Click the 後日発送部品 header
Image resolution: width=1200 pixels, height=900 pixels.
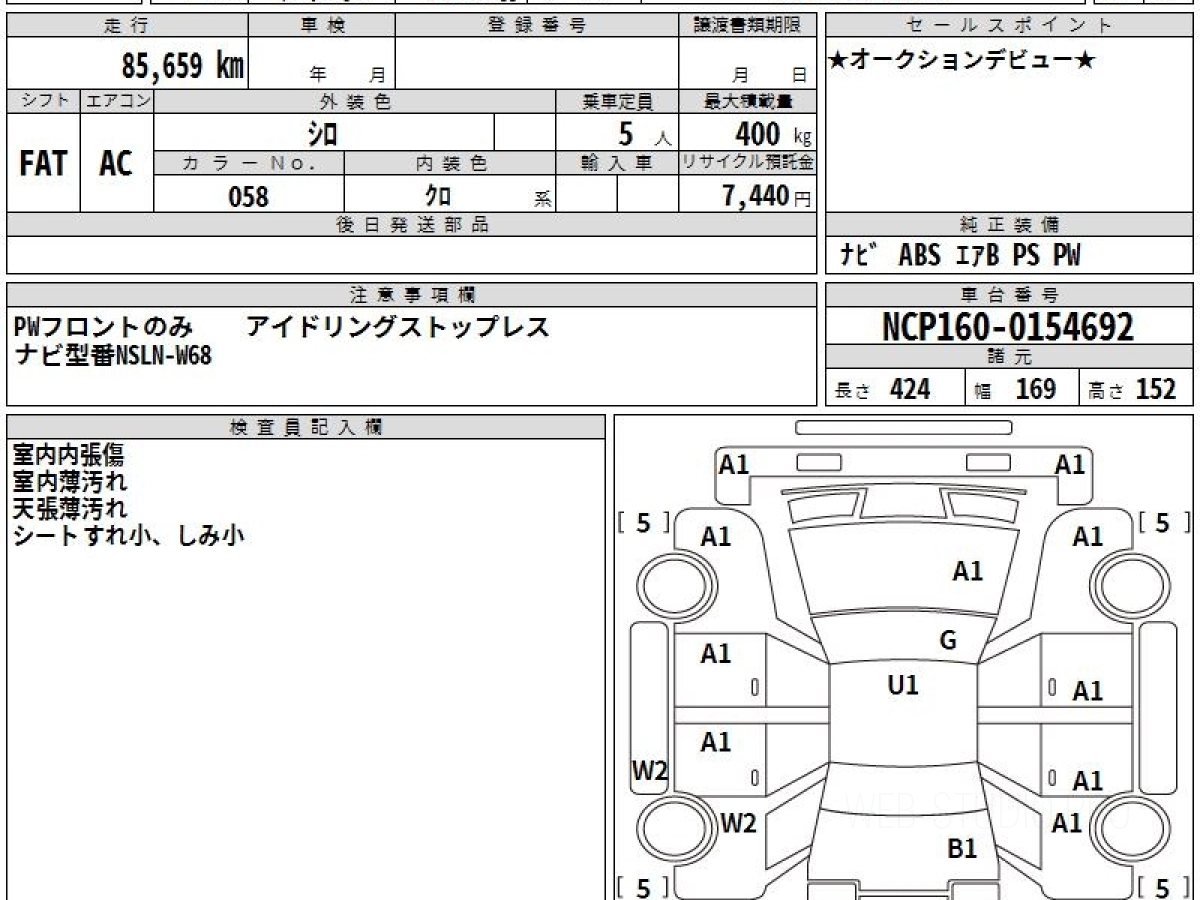(411, 225)
